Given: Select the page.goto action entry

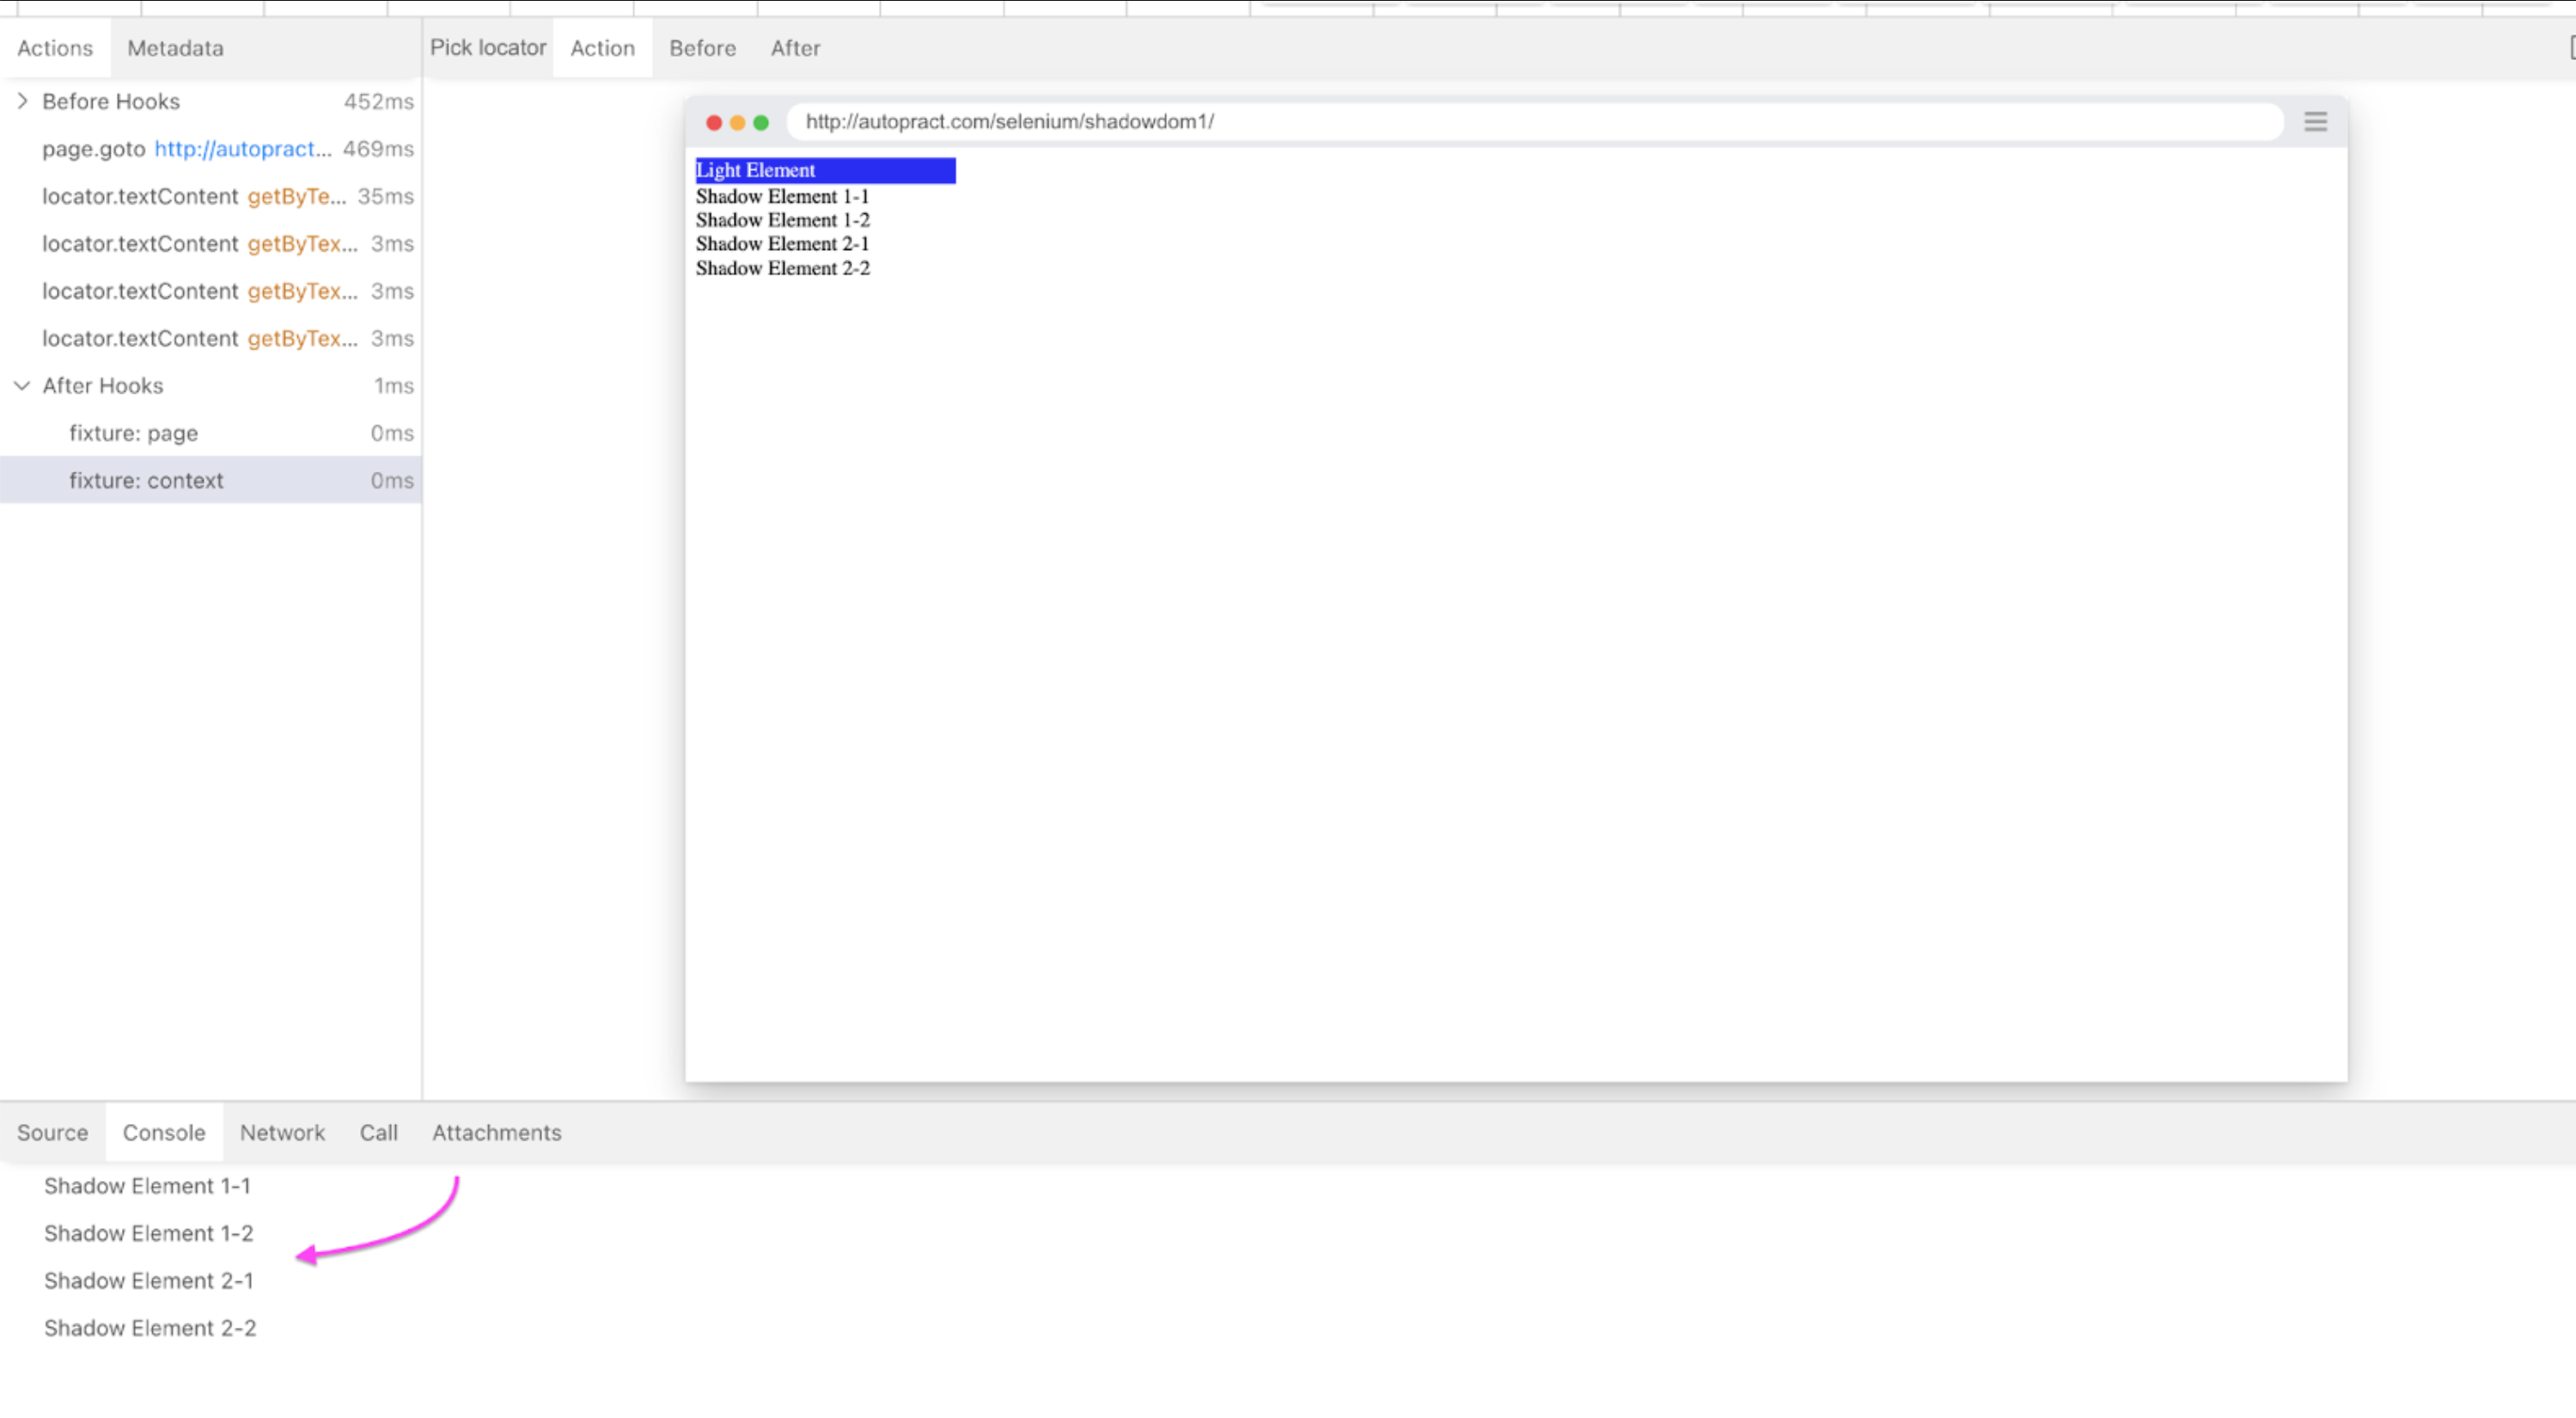Looking at the screenshot, I should (94, 149).
